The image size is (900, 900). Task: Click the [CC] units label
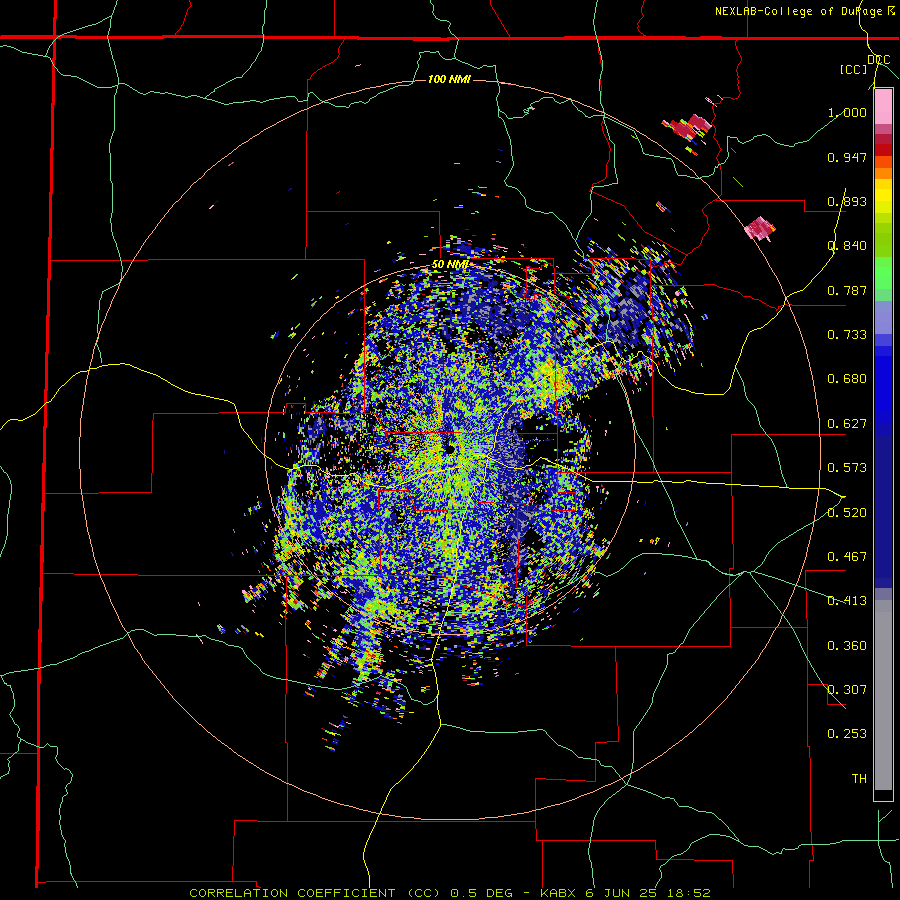tap(854, 69)
